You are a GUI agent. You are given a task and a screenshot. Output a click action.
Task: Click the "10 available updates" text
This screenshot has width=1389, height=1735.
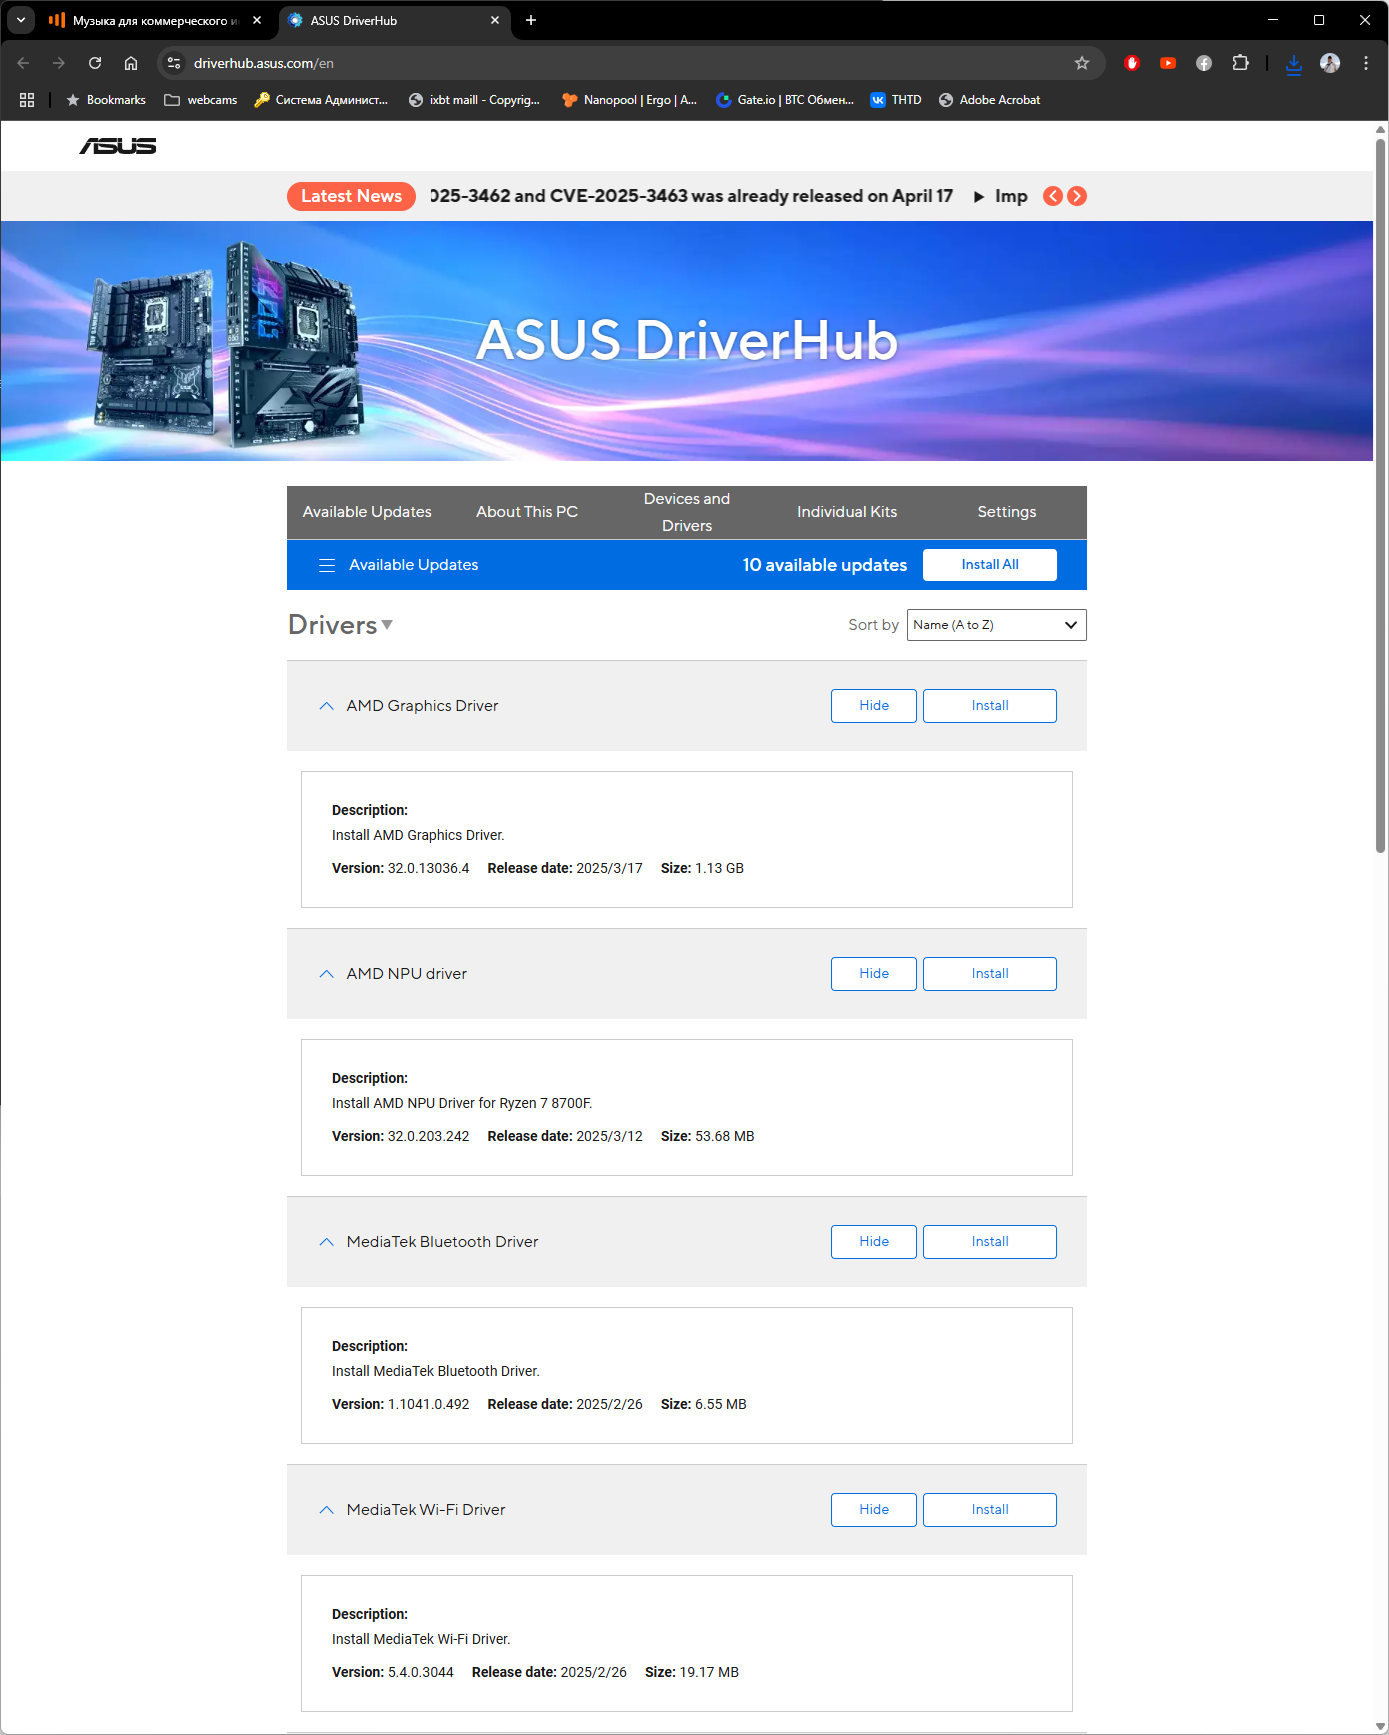pyautogui.click(x=825, y=565)
